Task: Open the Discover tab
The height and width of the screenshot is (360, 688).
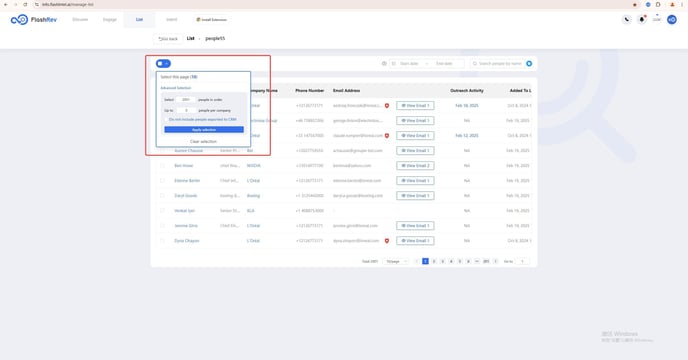Action: point(80,20)
